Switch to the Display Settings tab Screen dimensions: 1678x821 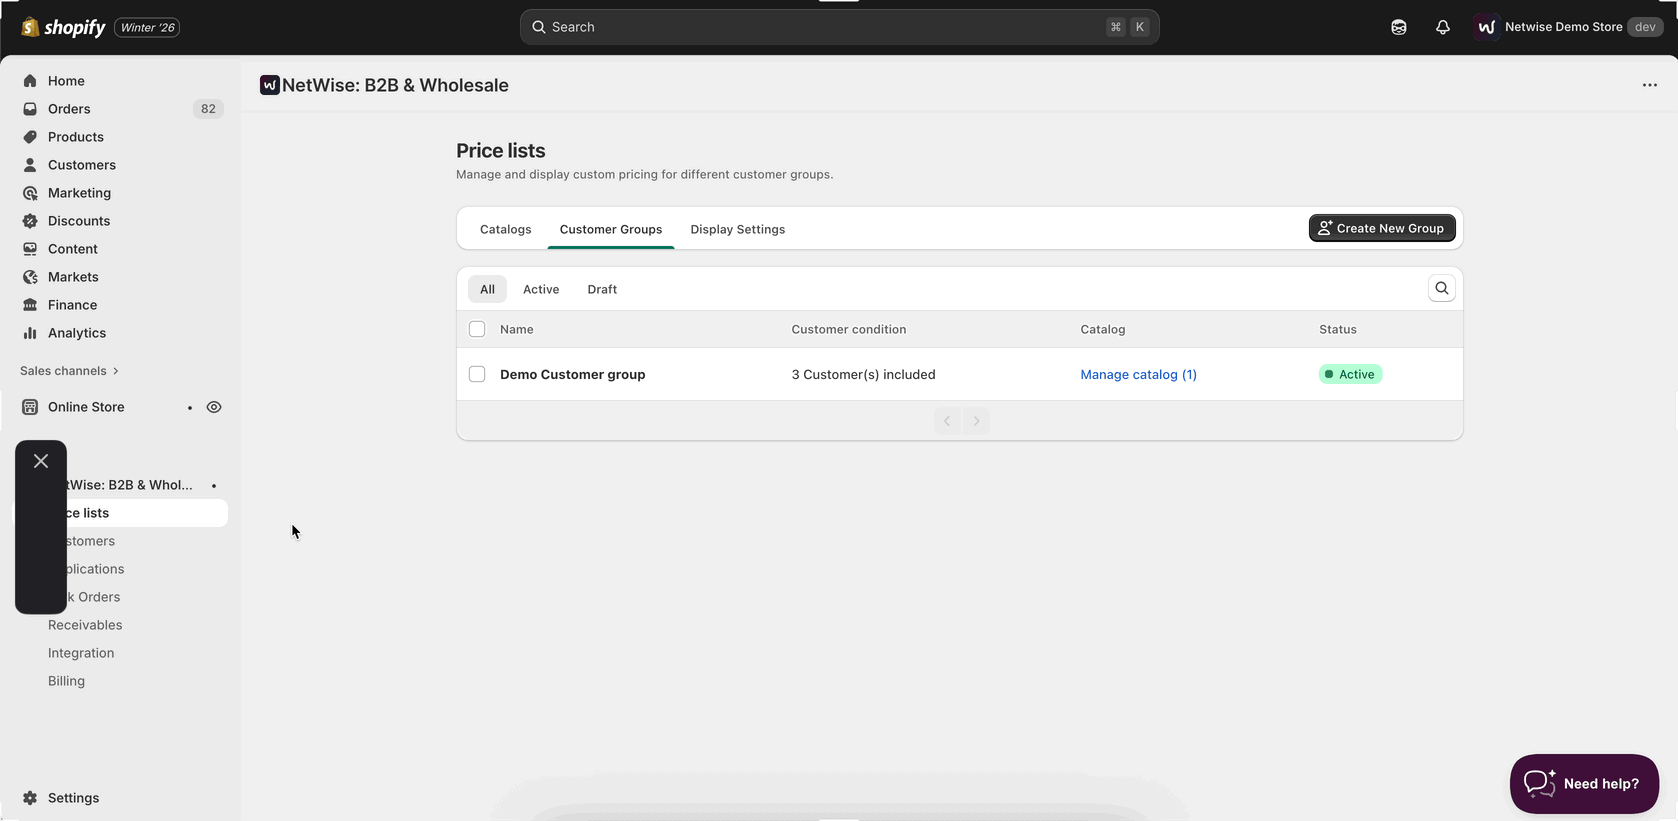737,229
